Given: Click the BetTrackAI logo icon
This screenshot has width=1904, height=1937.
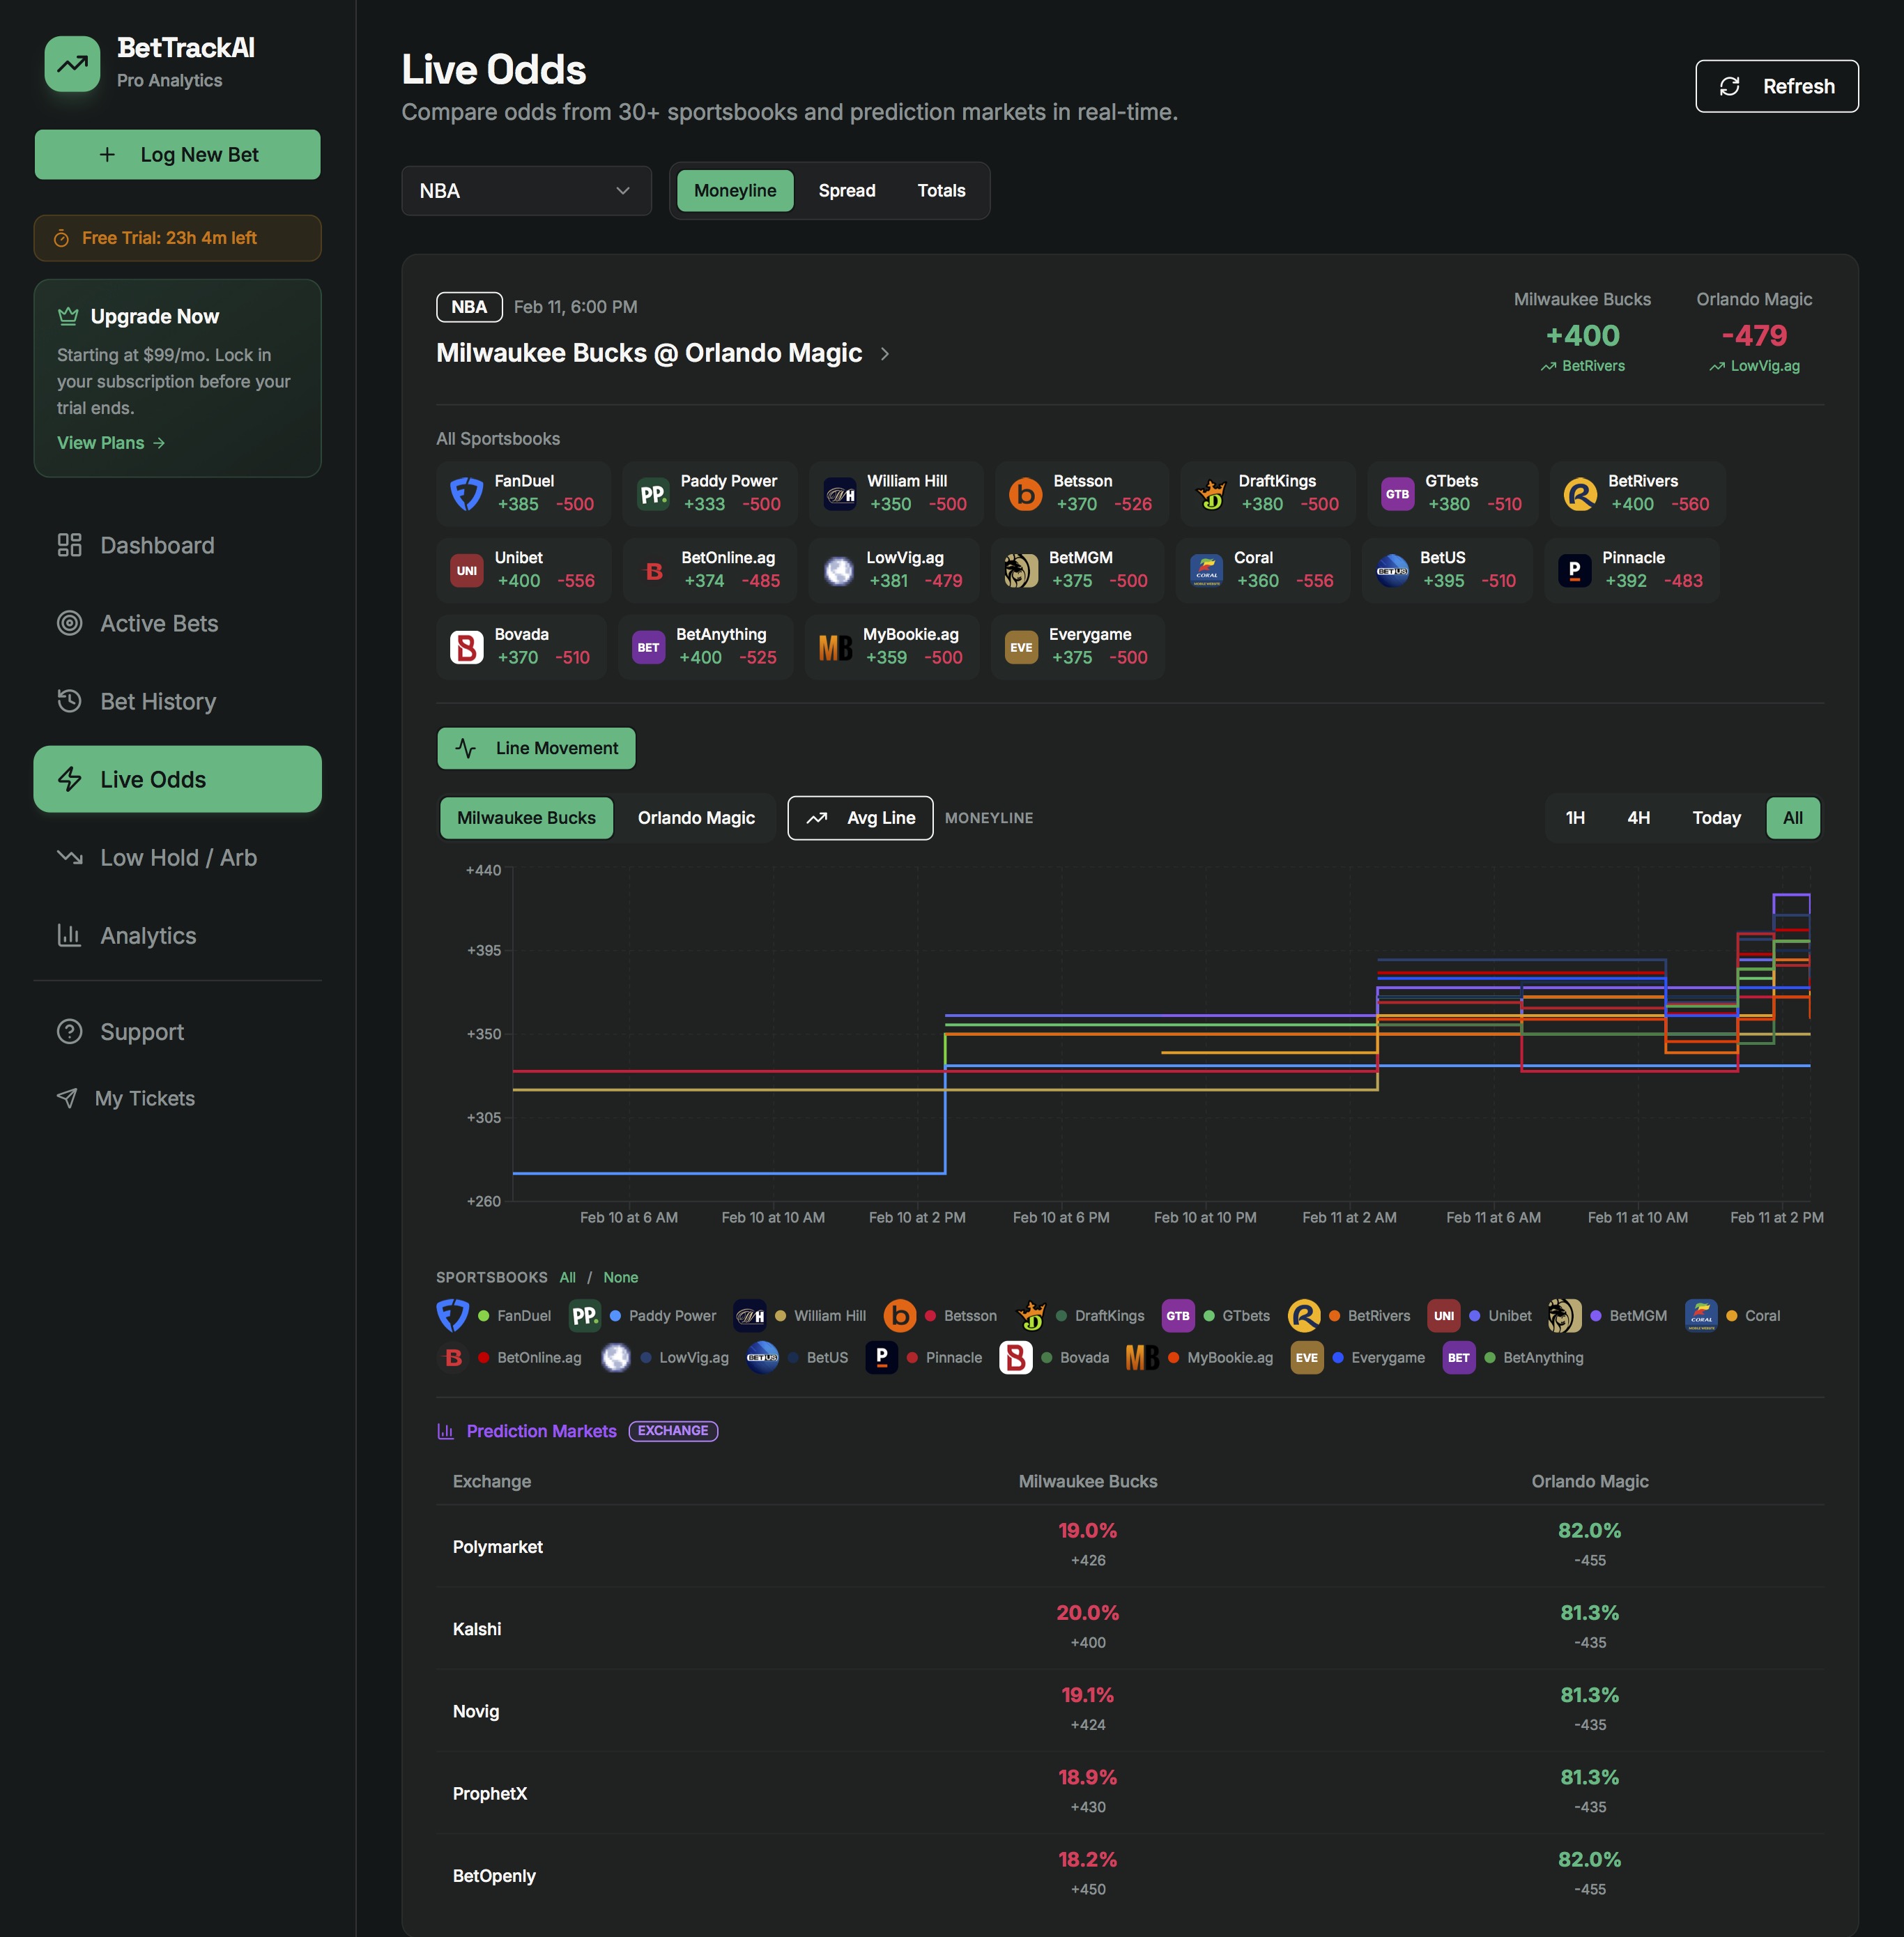Looking at the screenshot, I should (x=72, y=64).
